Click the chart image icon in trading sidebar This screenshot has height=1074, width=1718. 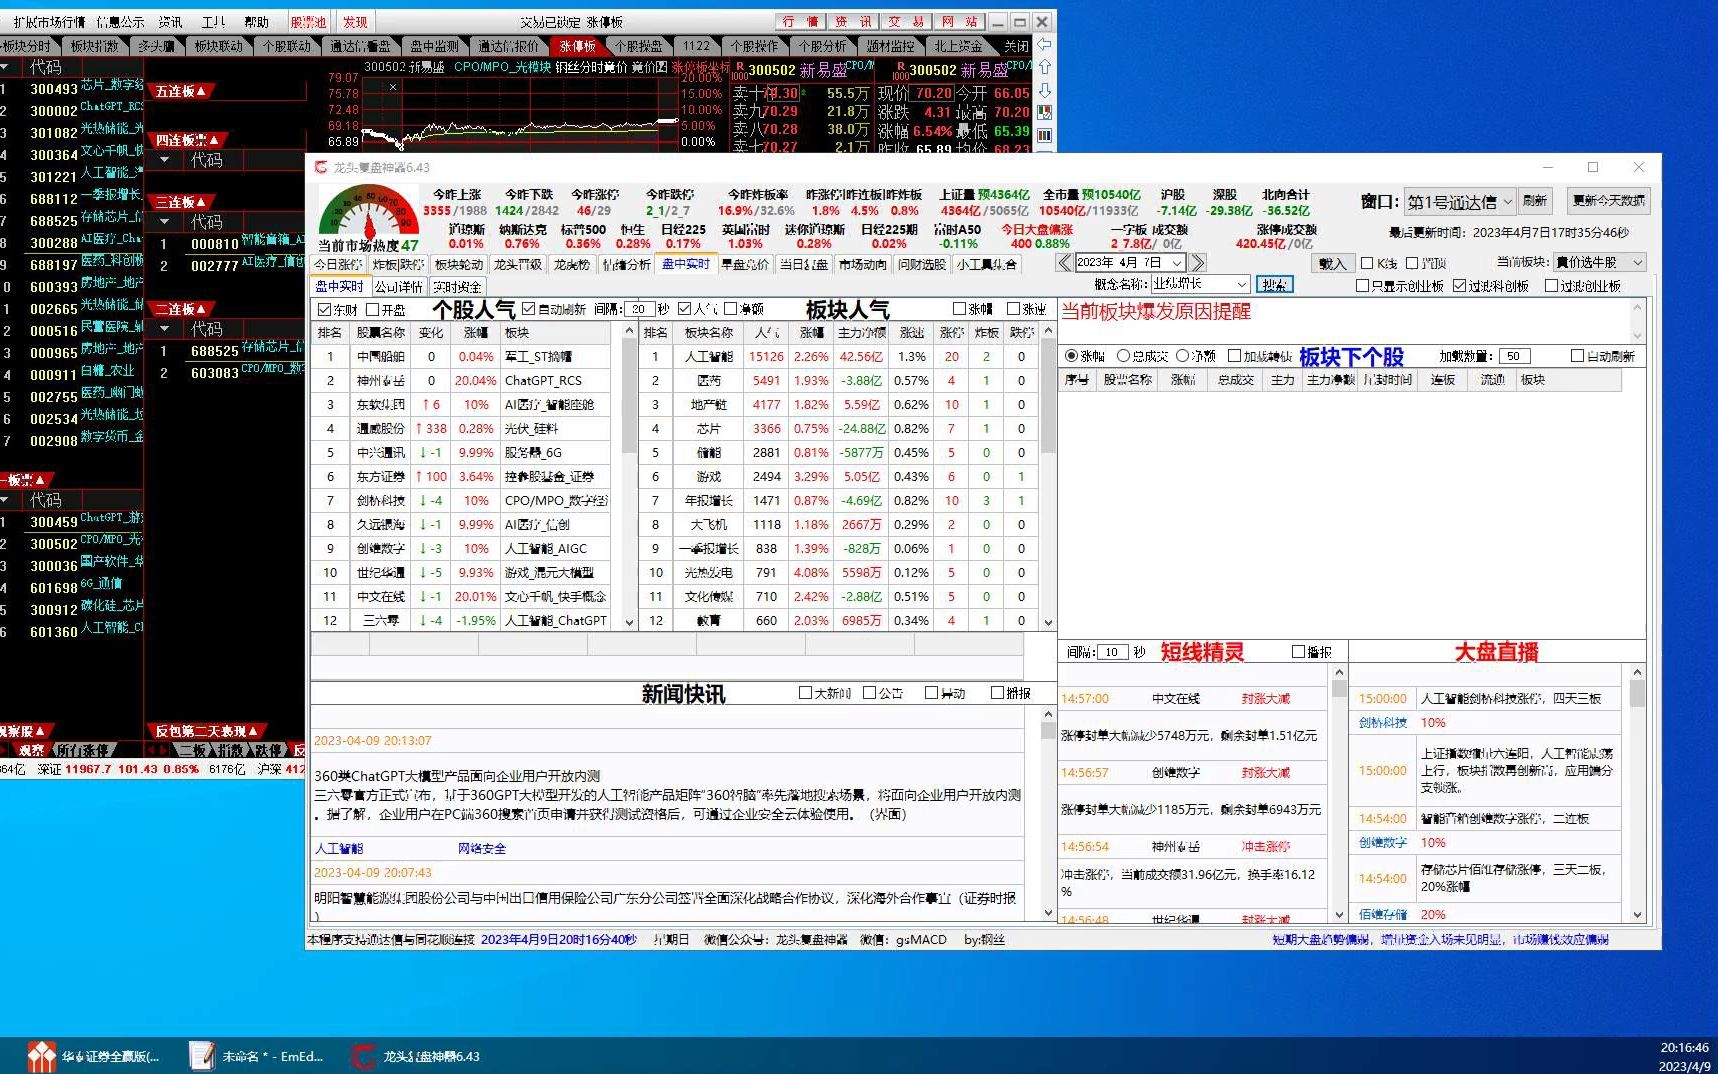(1044, 113)
